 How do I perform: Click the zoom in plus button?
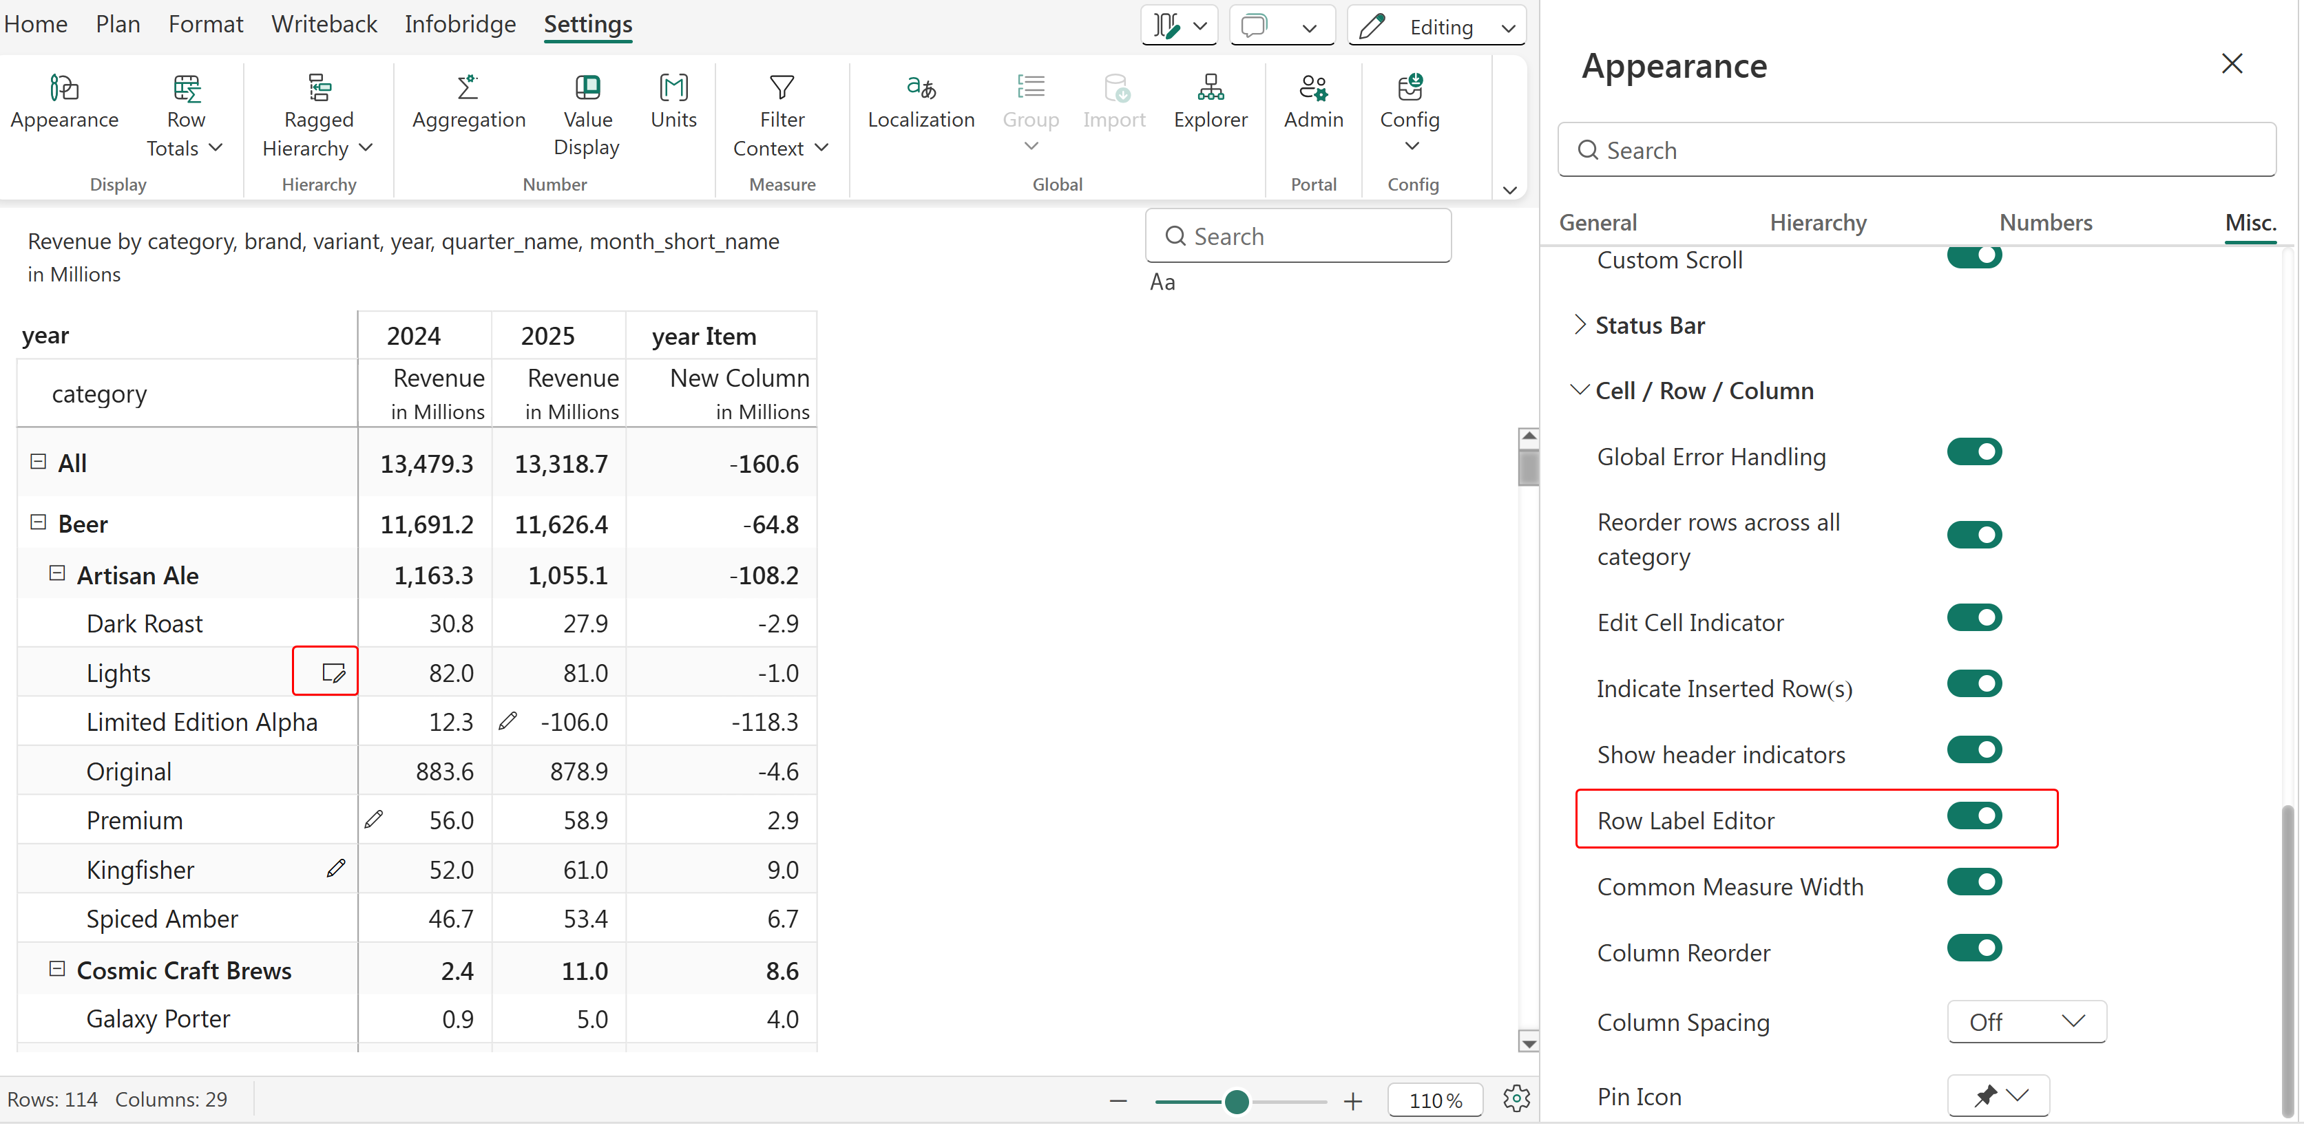[x=1352, y=1101]
